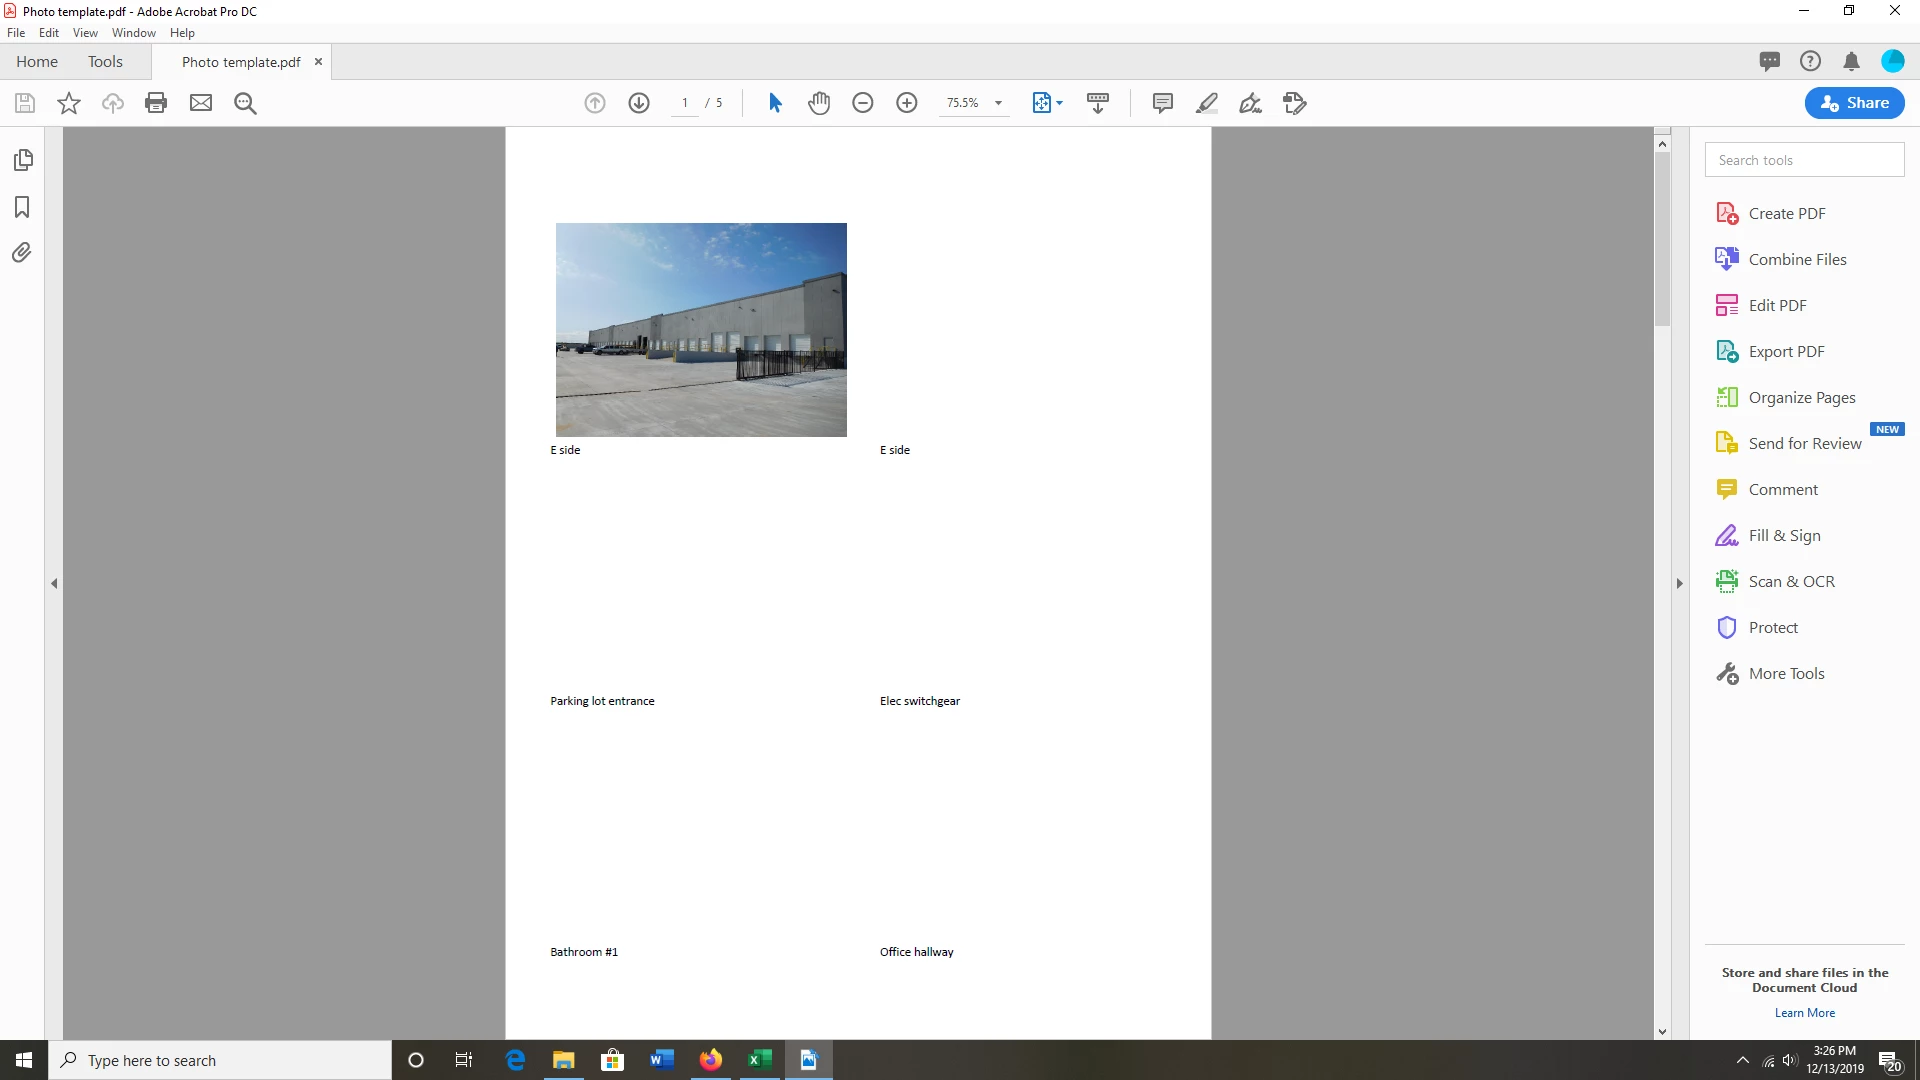The image size is (1920, 1080).
Task: Select the Hand pan tool
Action: pos(819,103)
